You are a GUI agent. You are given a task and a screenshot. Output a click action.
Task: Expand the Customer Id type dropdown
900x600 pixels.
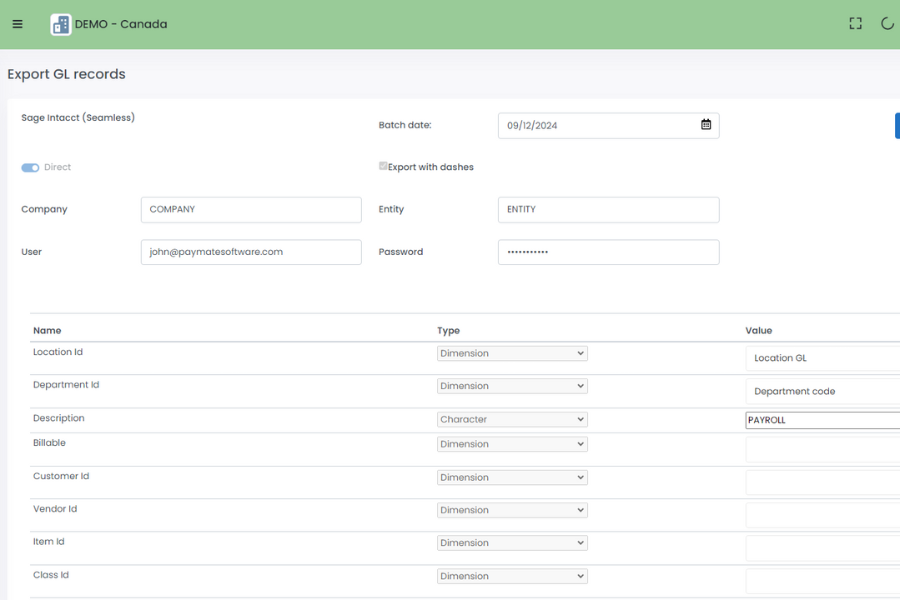512,478
